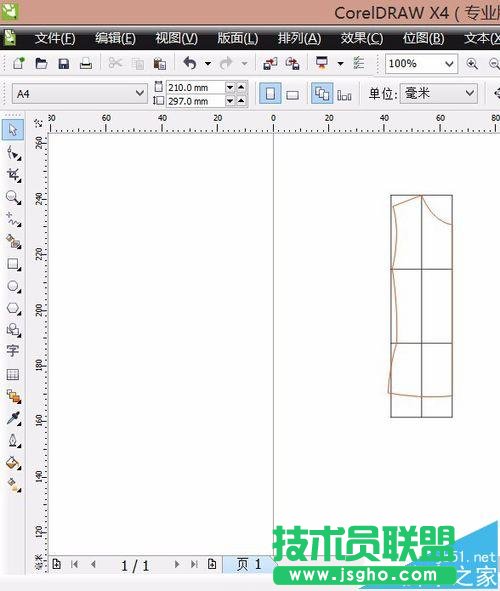
Task: Save the document
Action: click(64, 63)
